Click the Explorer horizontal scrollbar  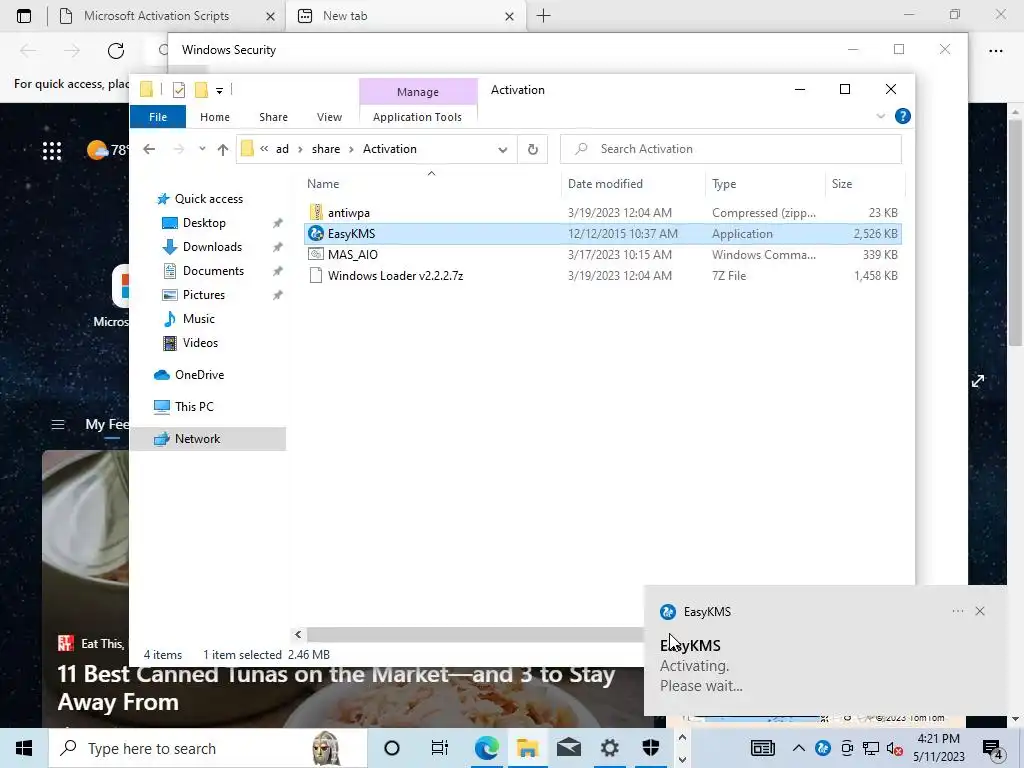(475, 635)
